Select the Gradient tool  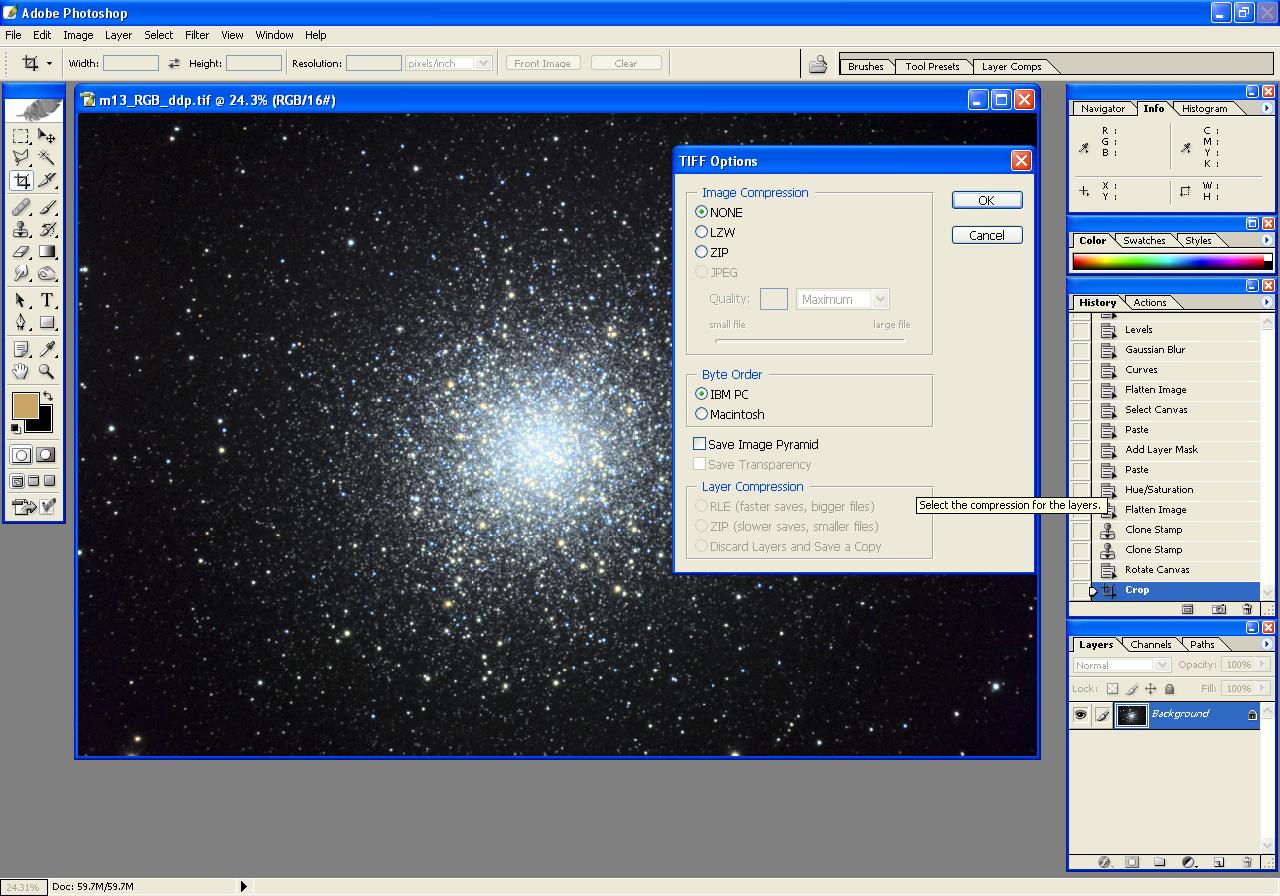47,252
